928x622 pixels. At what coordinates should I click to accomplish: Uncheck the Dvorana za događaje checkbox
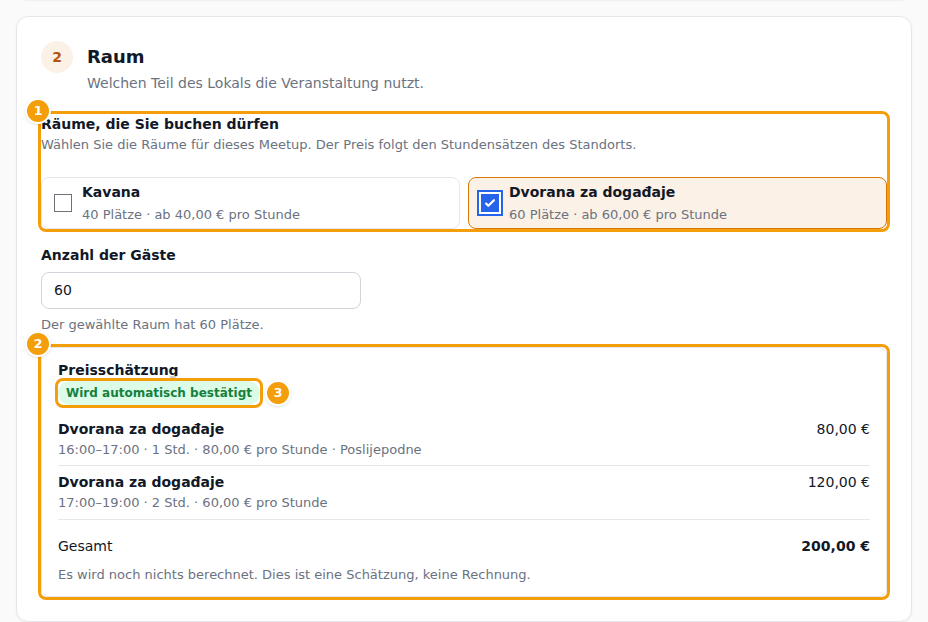tap(490, 203)
